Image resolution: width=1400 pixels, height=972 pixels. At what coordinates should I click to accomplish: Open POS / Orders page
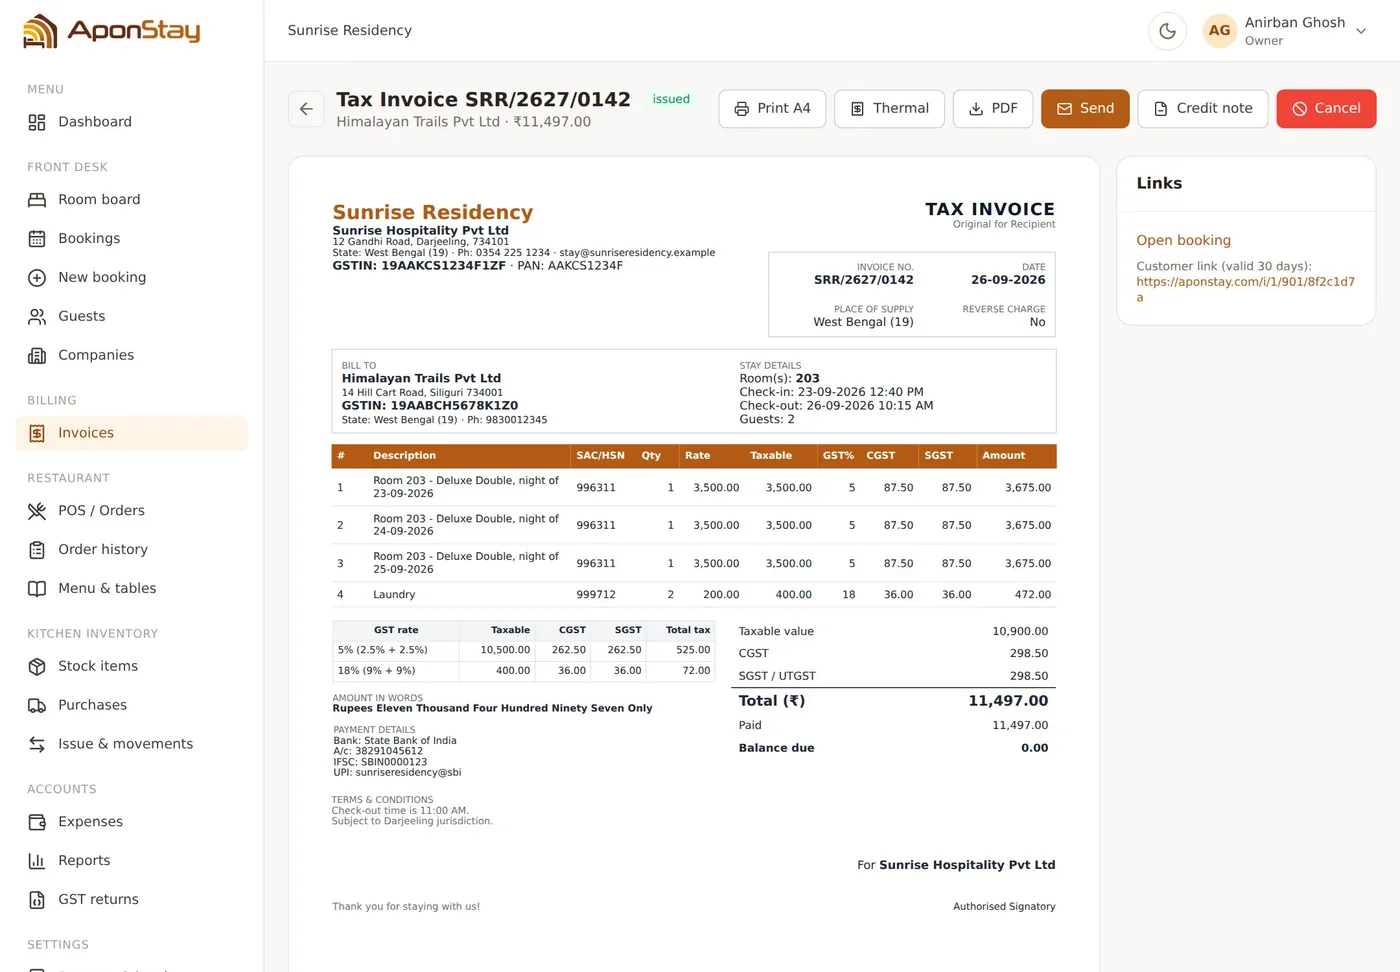pyautogui.click(x=132, y=511)
